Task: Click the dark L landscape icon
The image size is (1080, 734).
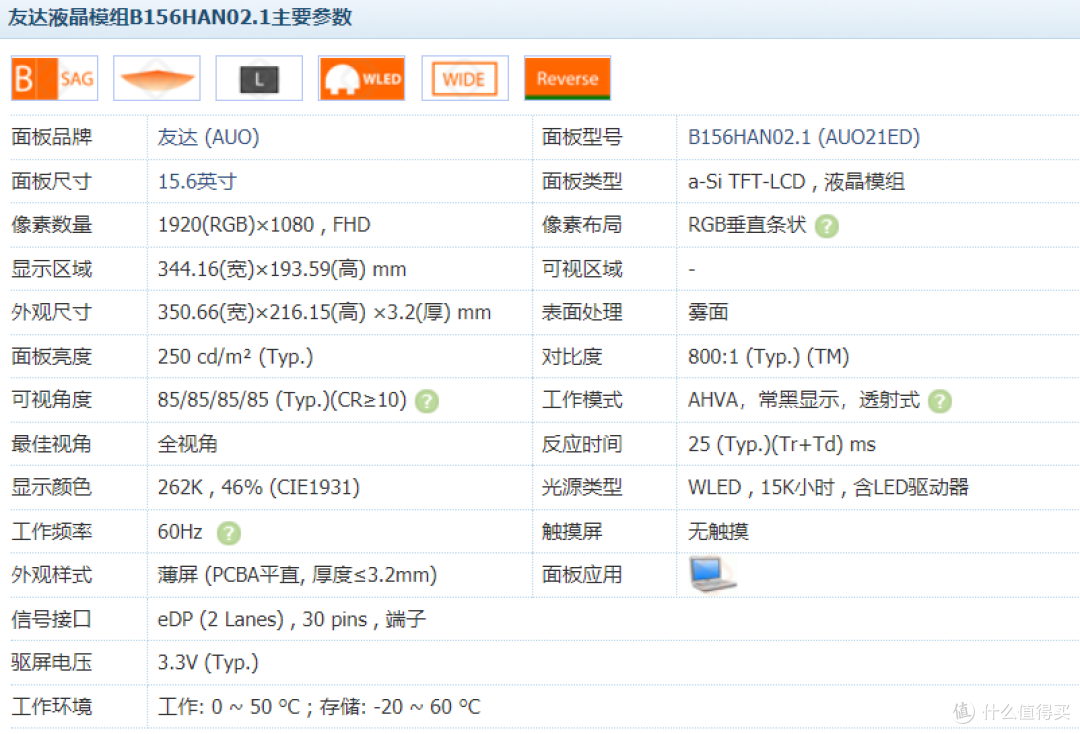Action: click(259, 78)
